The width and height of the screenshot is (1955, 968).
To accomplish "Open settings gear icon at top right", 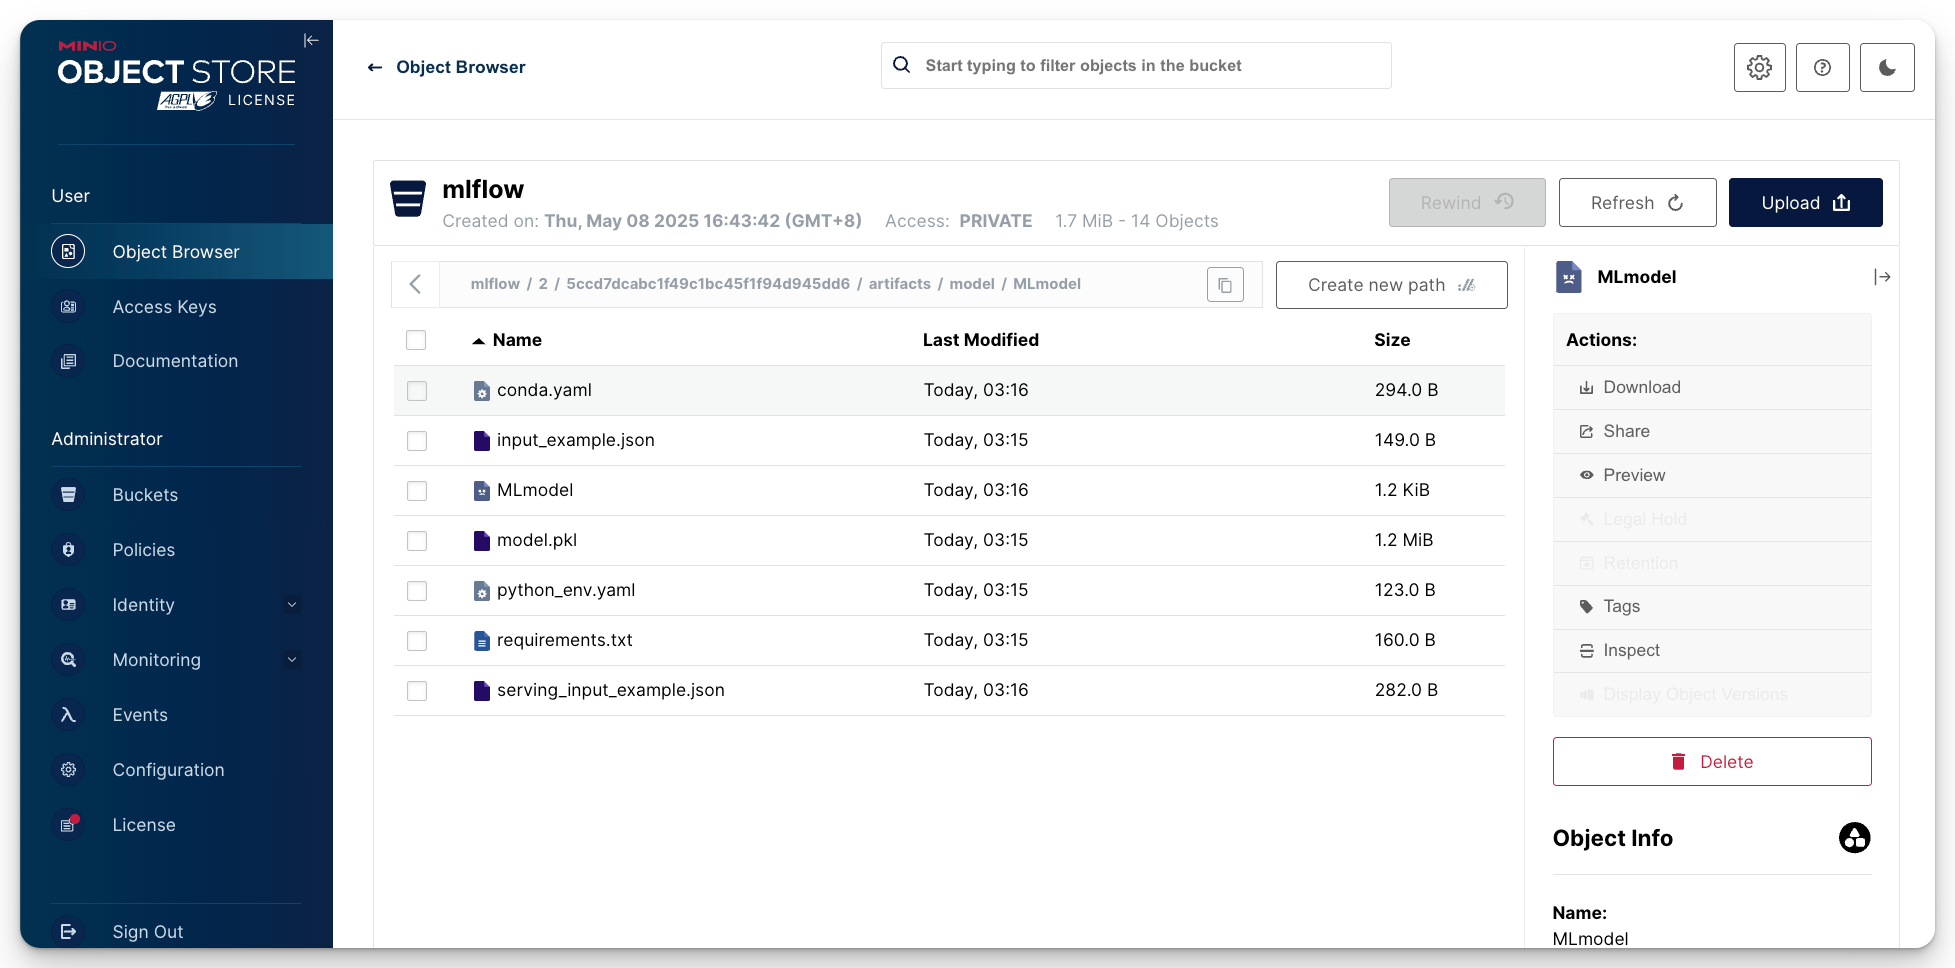I will [x=1759, y=67].
